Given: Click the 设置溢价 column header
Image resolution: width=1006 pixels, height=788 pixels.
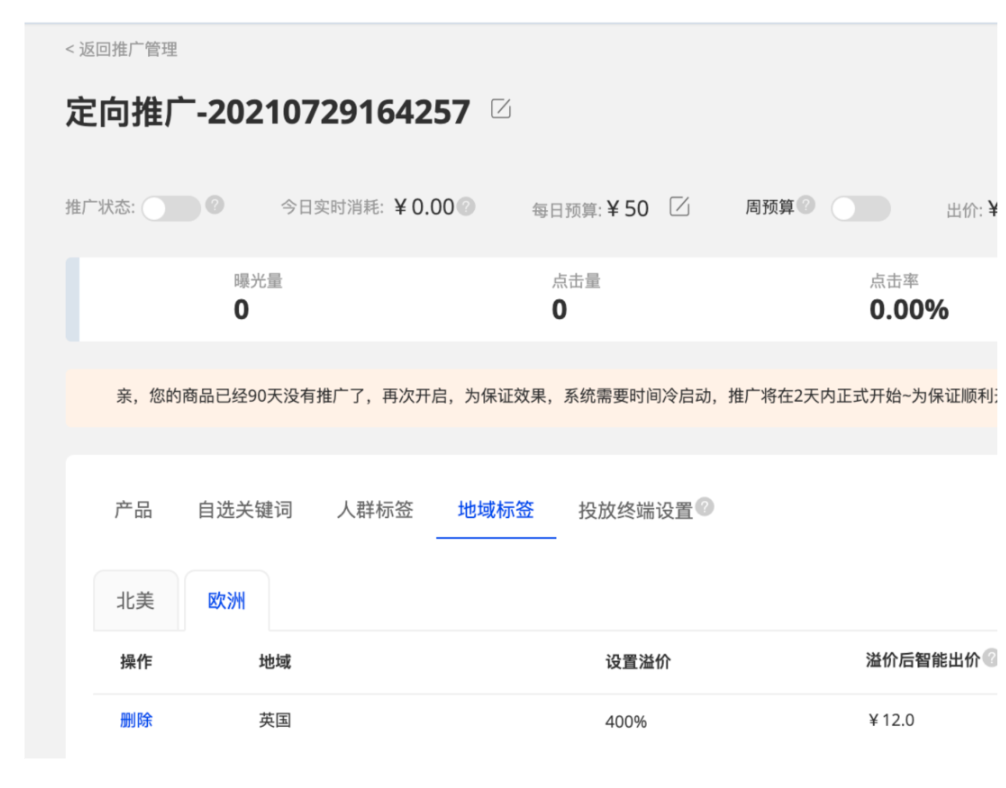Looking at the screenshot, I should click(638, 662).
